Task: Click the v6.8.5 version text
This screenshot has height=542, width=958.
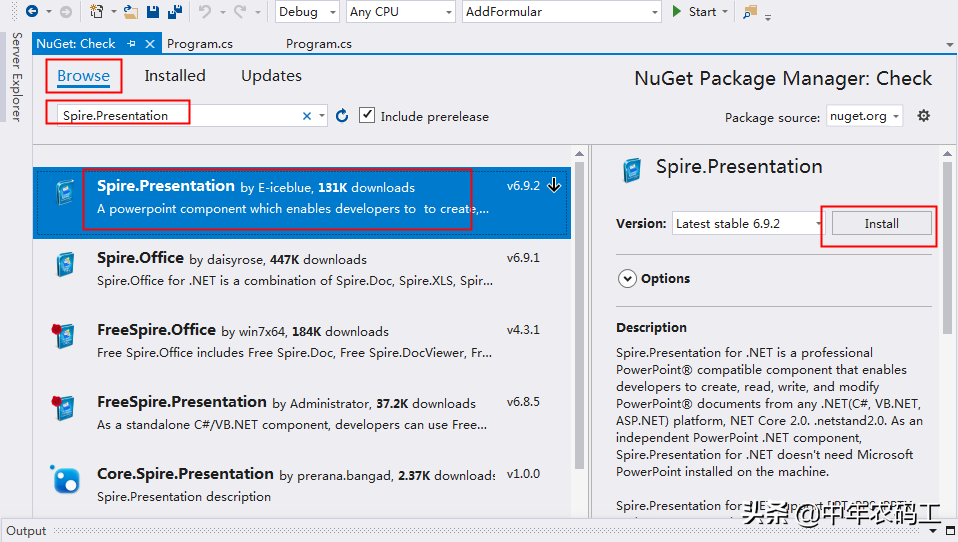Action: [523, 402]
